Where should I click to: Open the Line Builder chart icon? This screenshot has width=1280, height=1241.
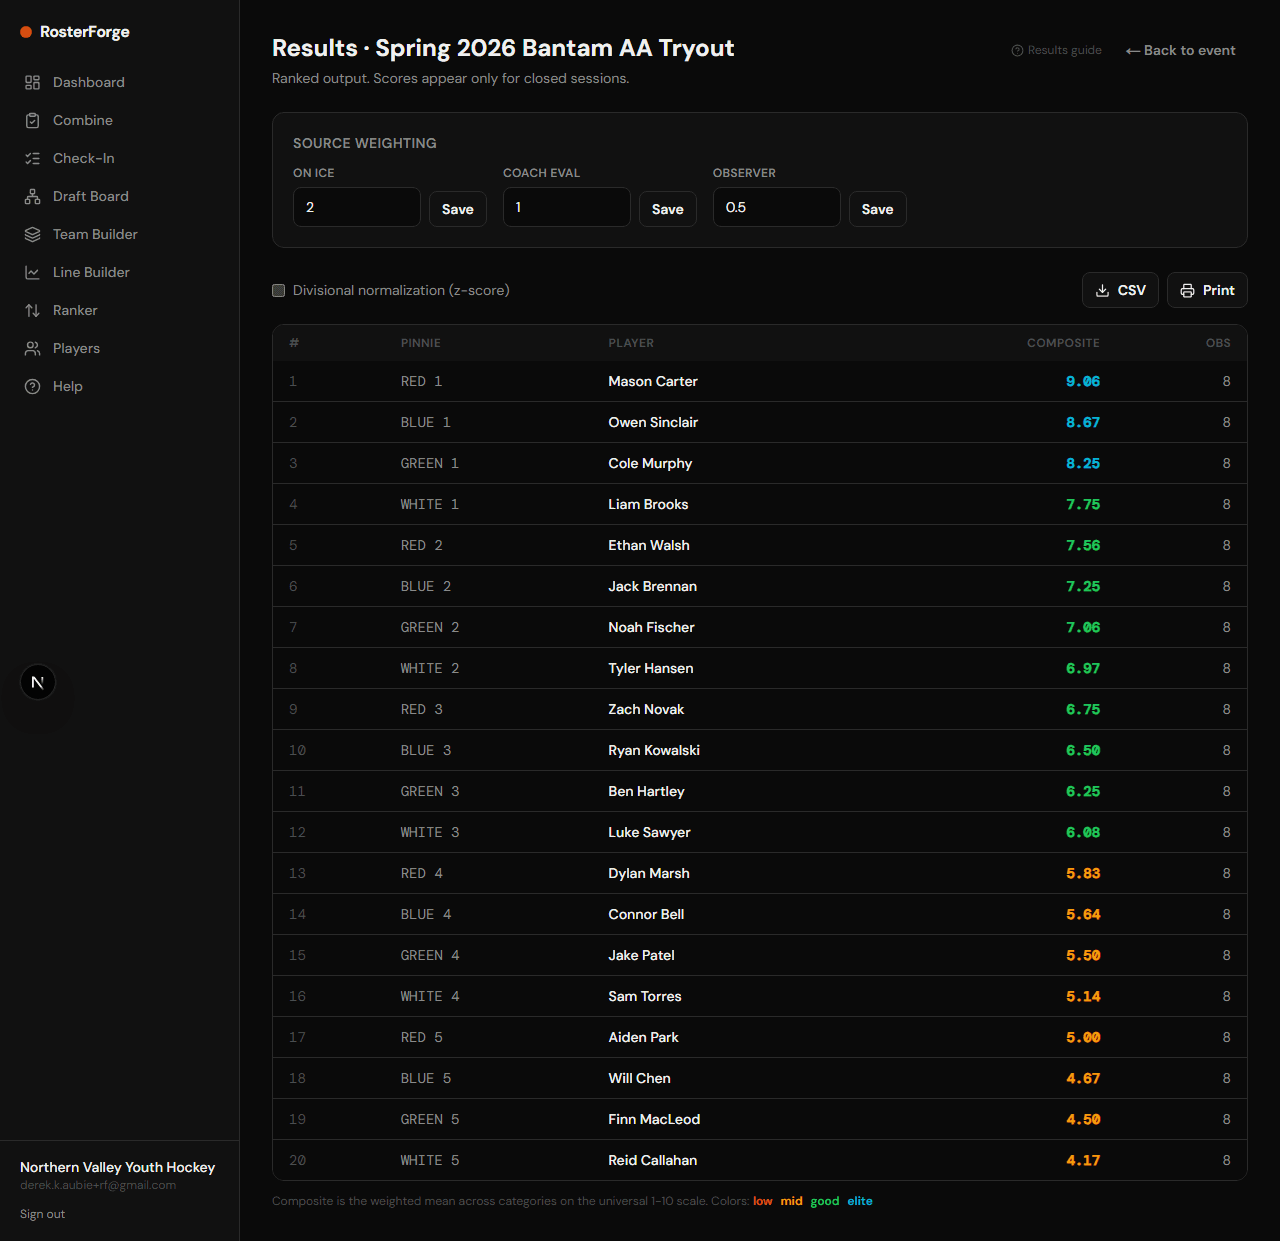click(x=32, y=272)
